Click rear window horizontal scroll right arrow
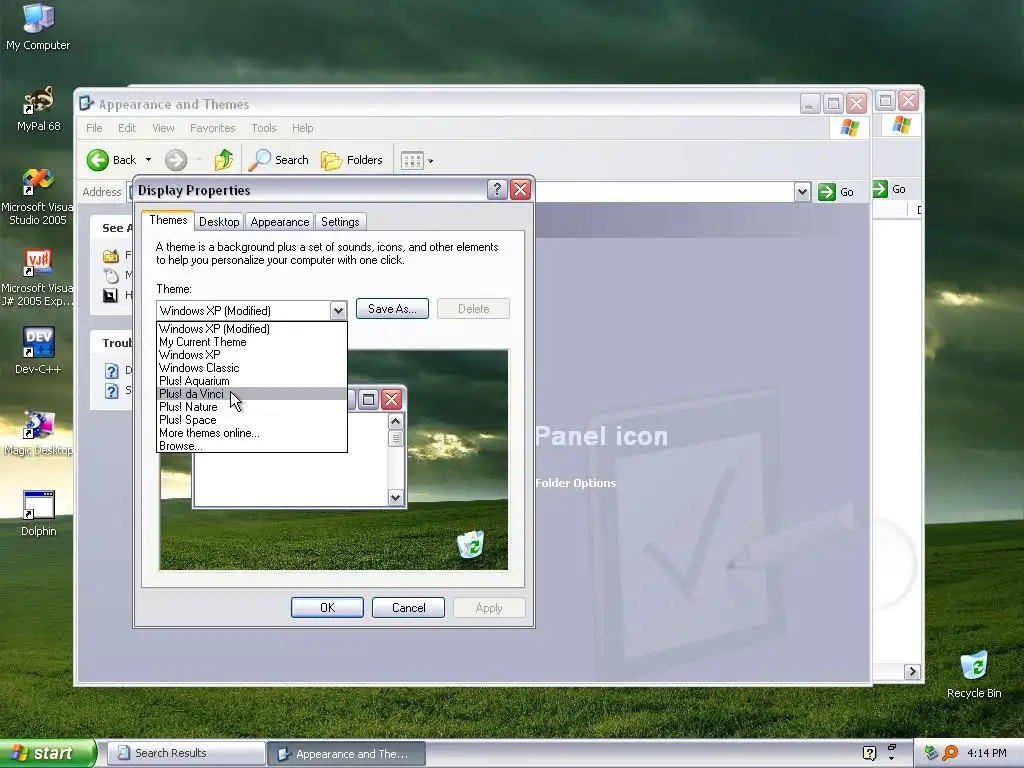The height and width of the screenshot is (768, 1024). (x=912, y=671)
